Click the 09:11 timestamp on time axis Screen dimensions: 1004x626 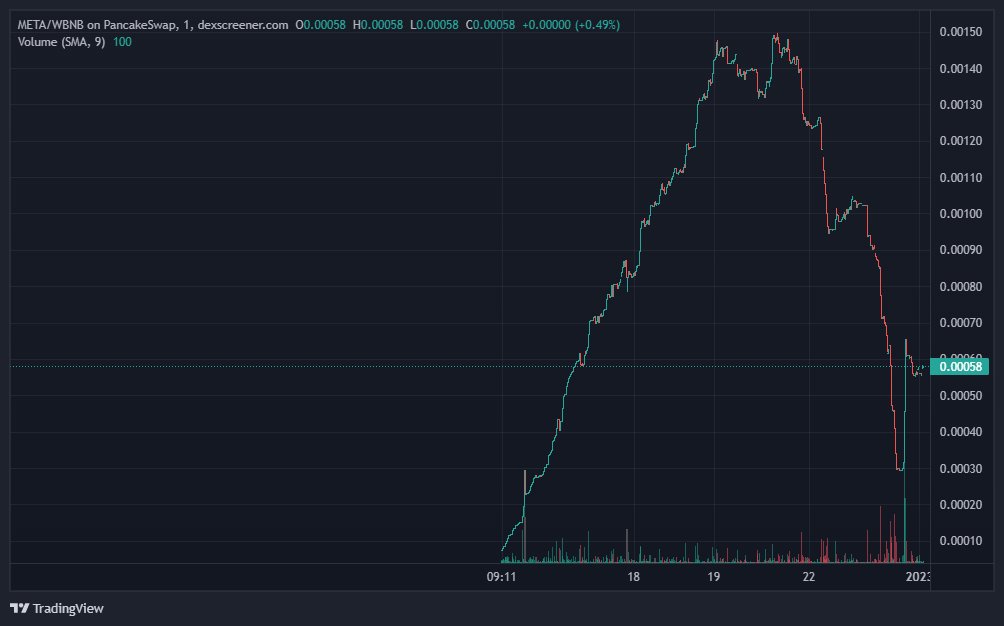[x=501, y=576]
